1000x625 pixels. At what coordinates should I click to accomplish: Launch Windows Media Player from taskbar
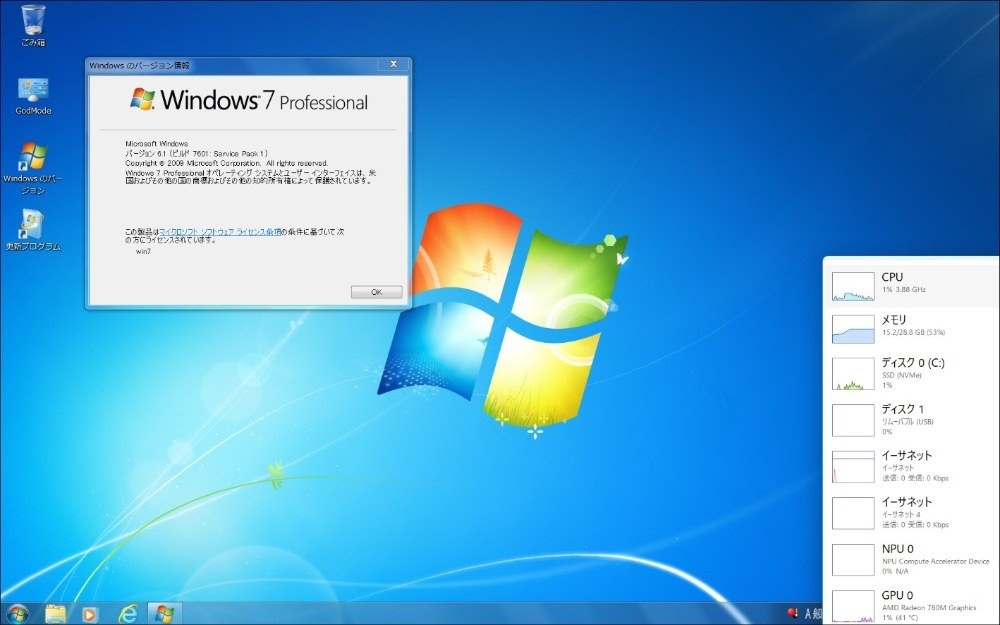90,614
